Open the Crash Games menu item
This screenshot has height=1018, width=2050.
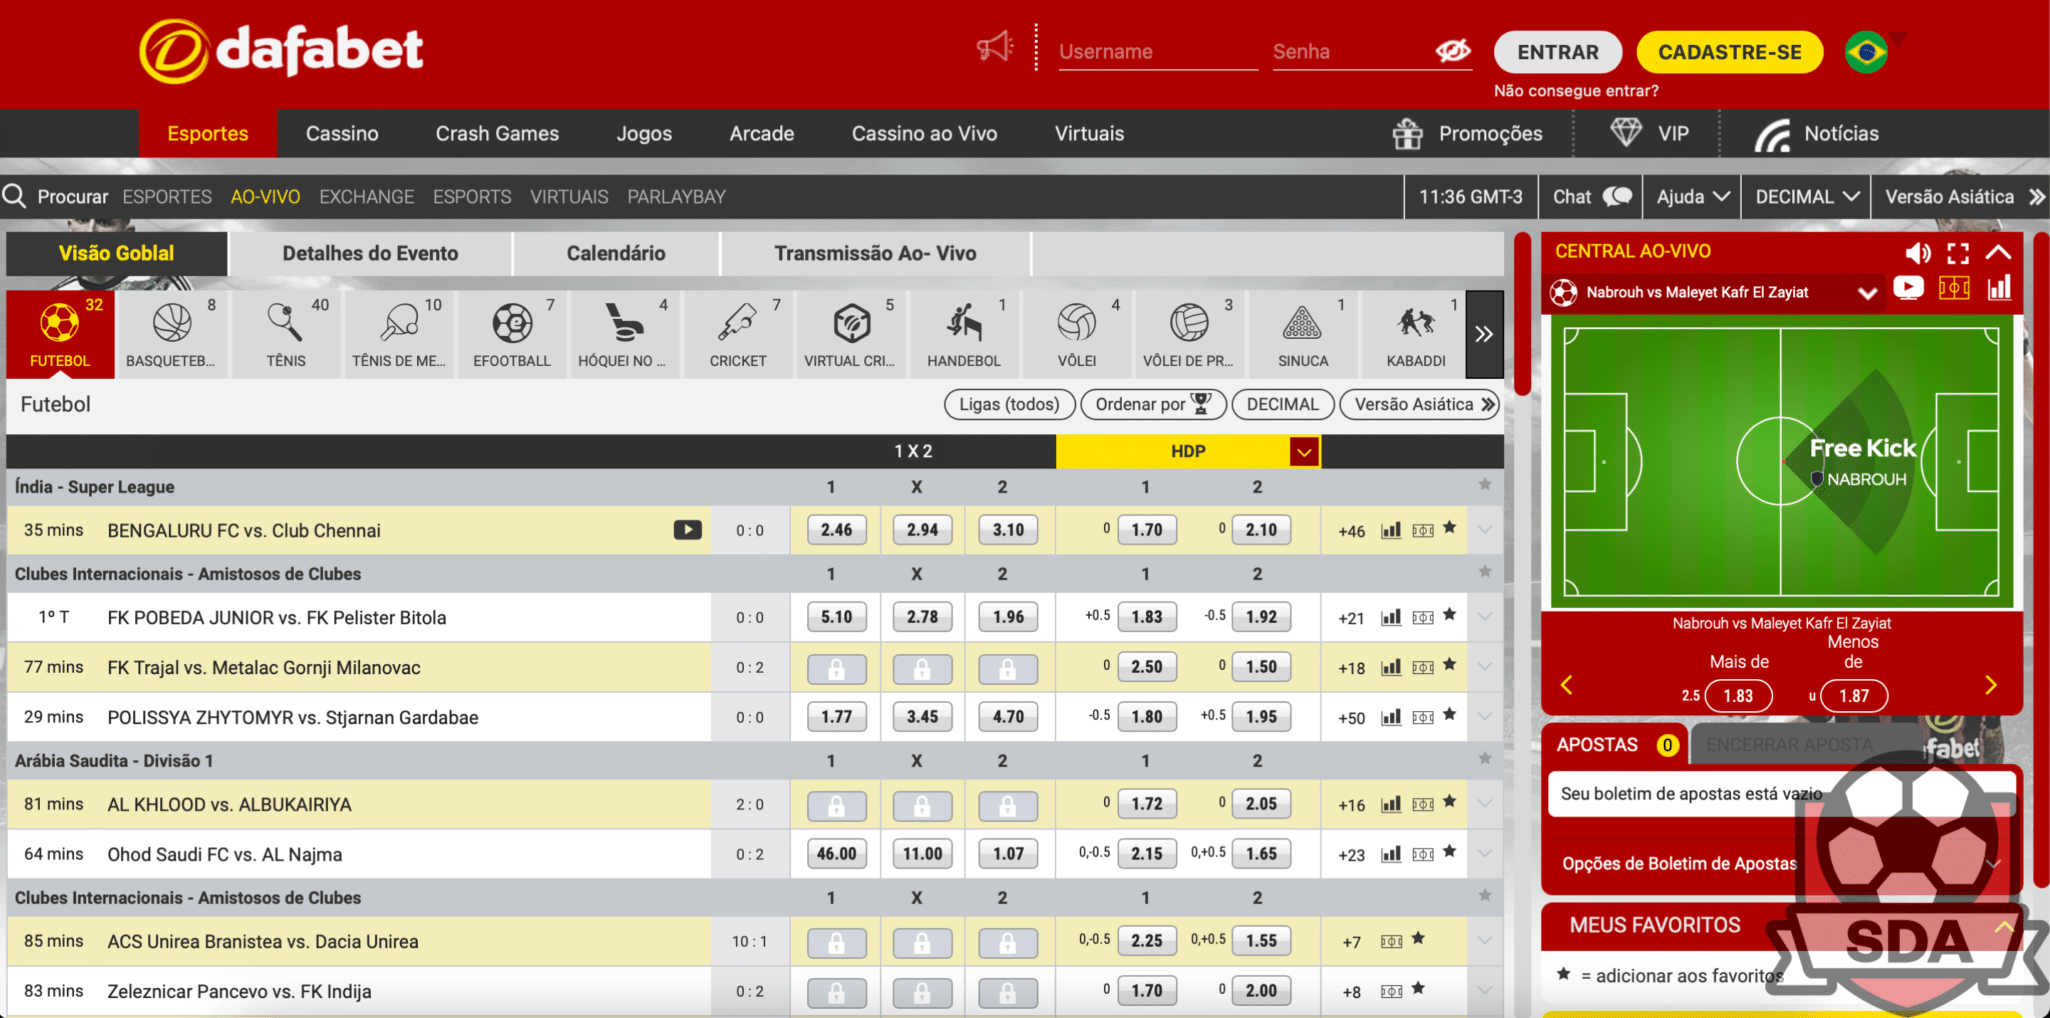pyautogui.click(x=497, y=133)
